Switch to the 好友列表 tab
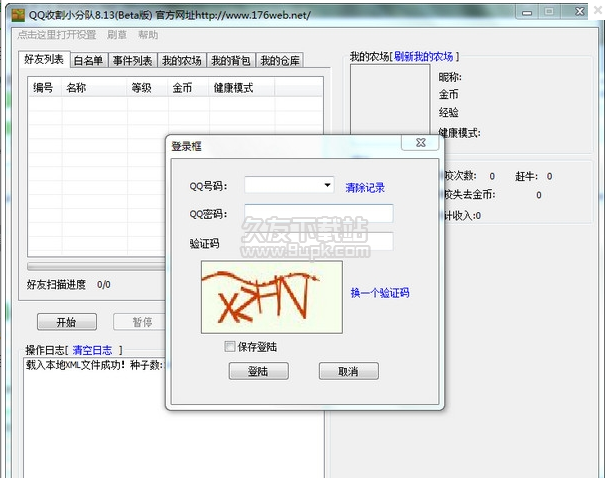The height and width of the screenshot is (478, 606). tap(44, 59)
